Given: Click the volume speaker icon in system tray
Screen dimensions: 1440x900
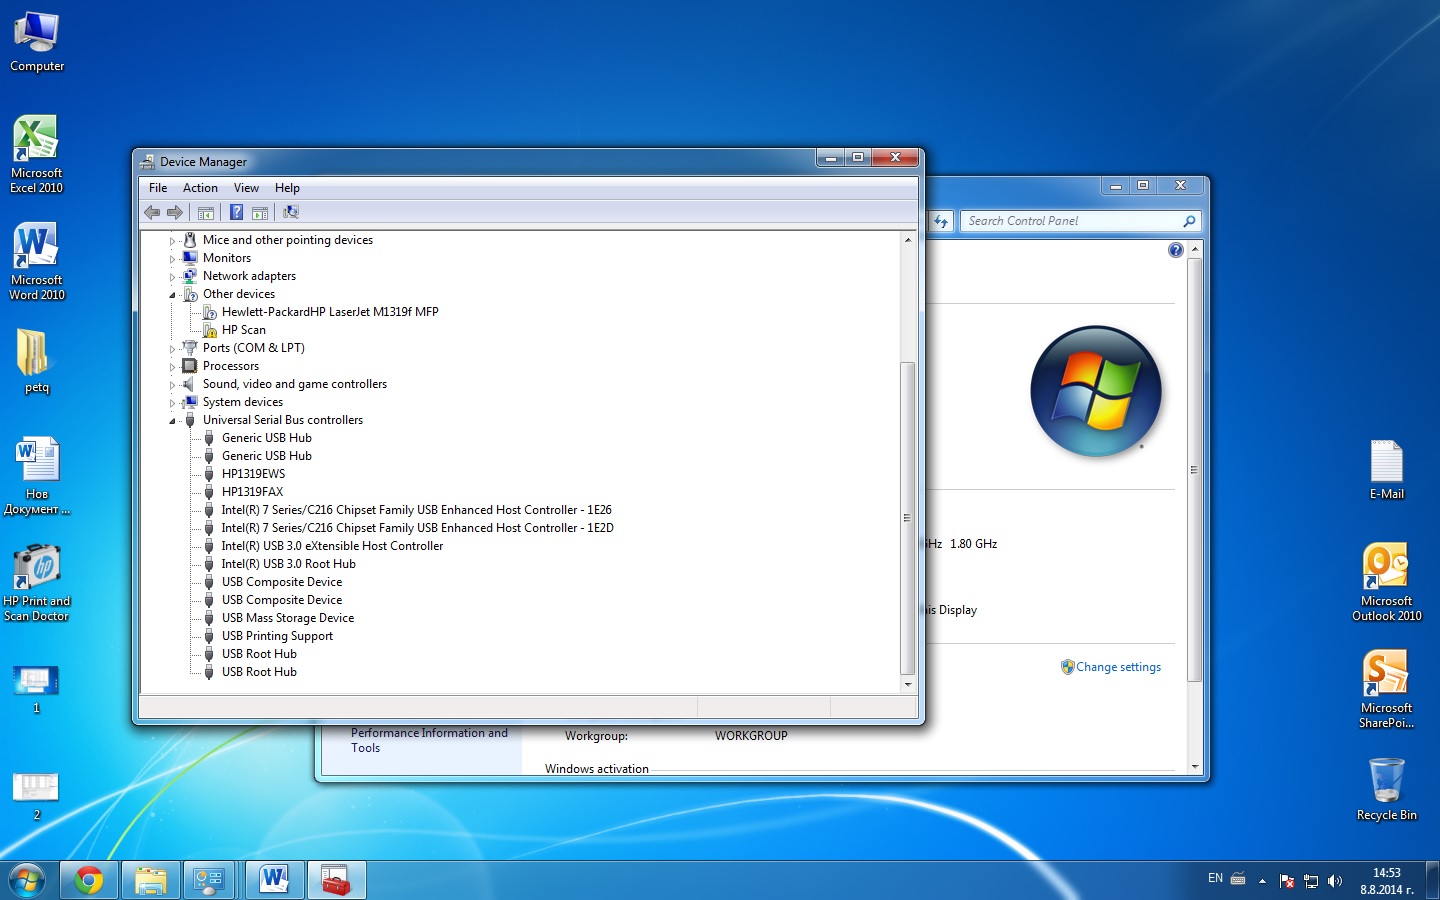Looking at the screenshot, I should pyautogui.click(x=1335, y=881).
